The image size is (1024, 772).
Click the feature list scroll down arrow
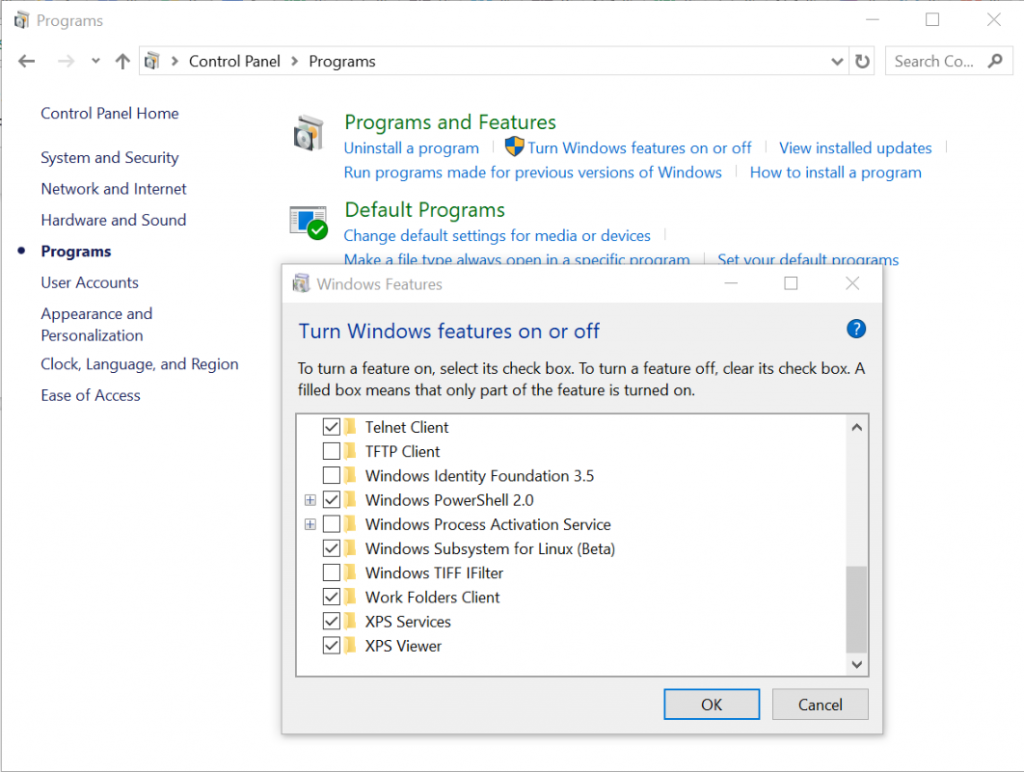(857, 664)
